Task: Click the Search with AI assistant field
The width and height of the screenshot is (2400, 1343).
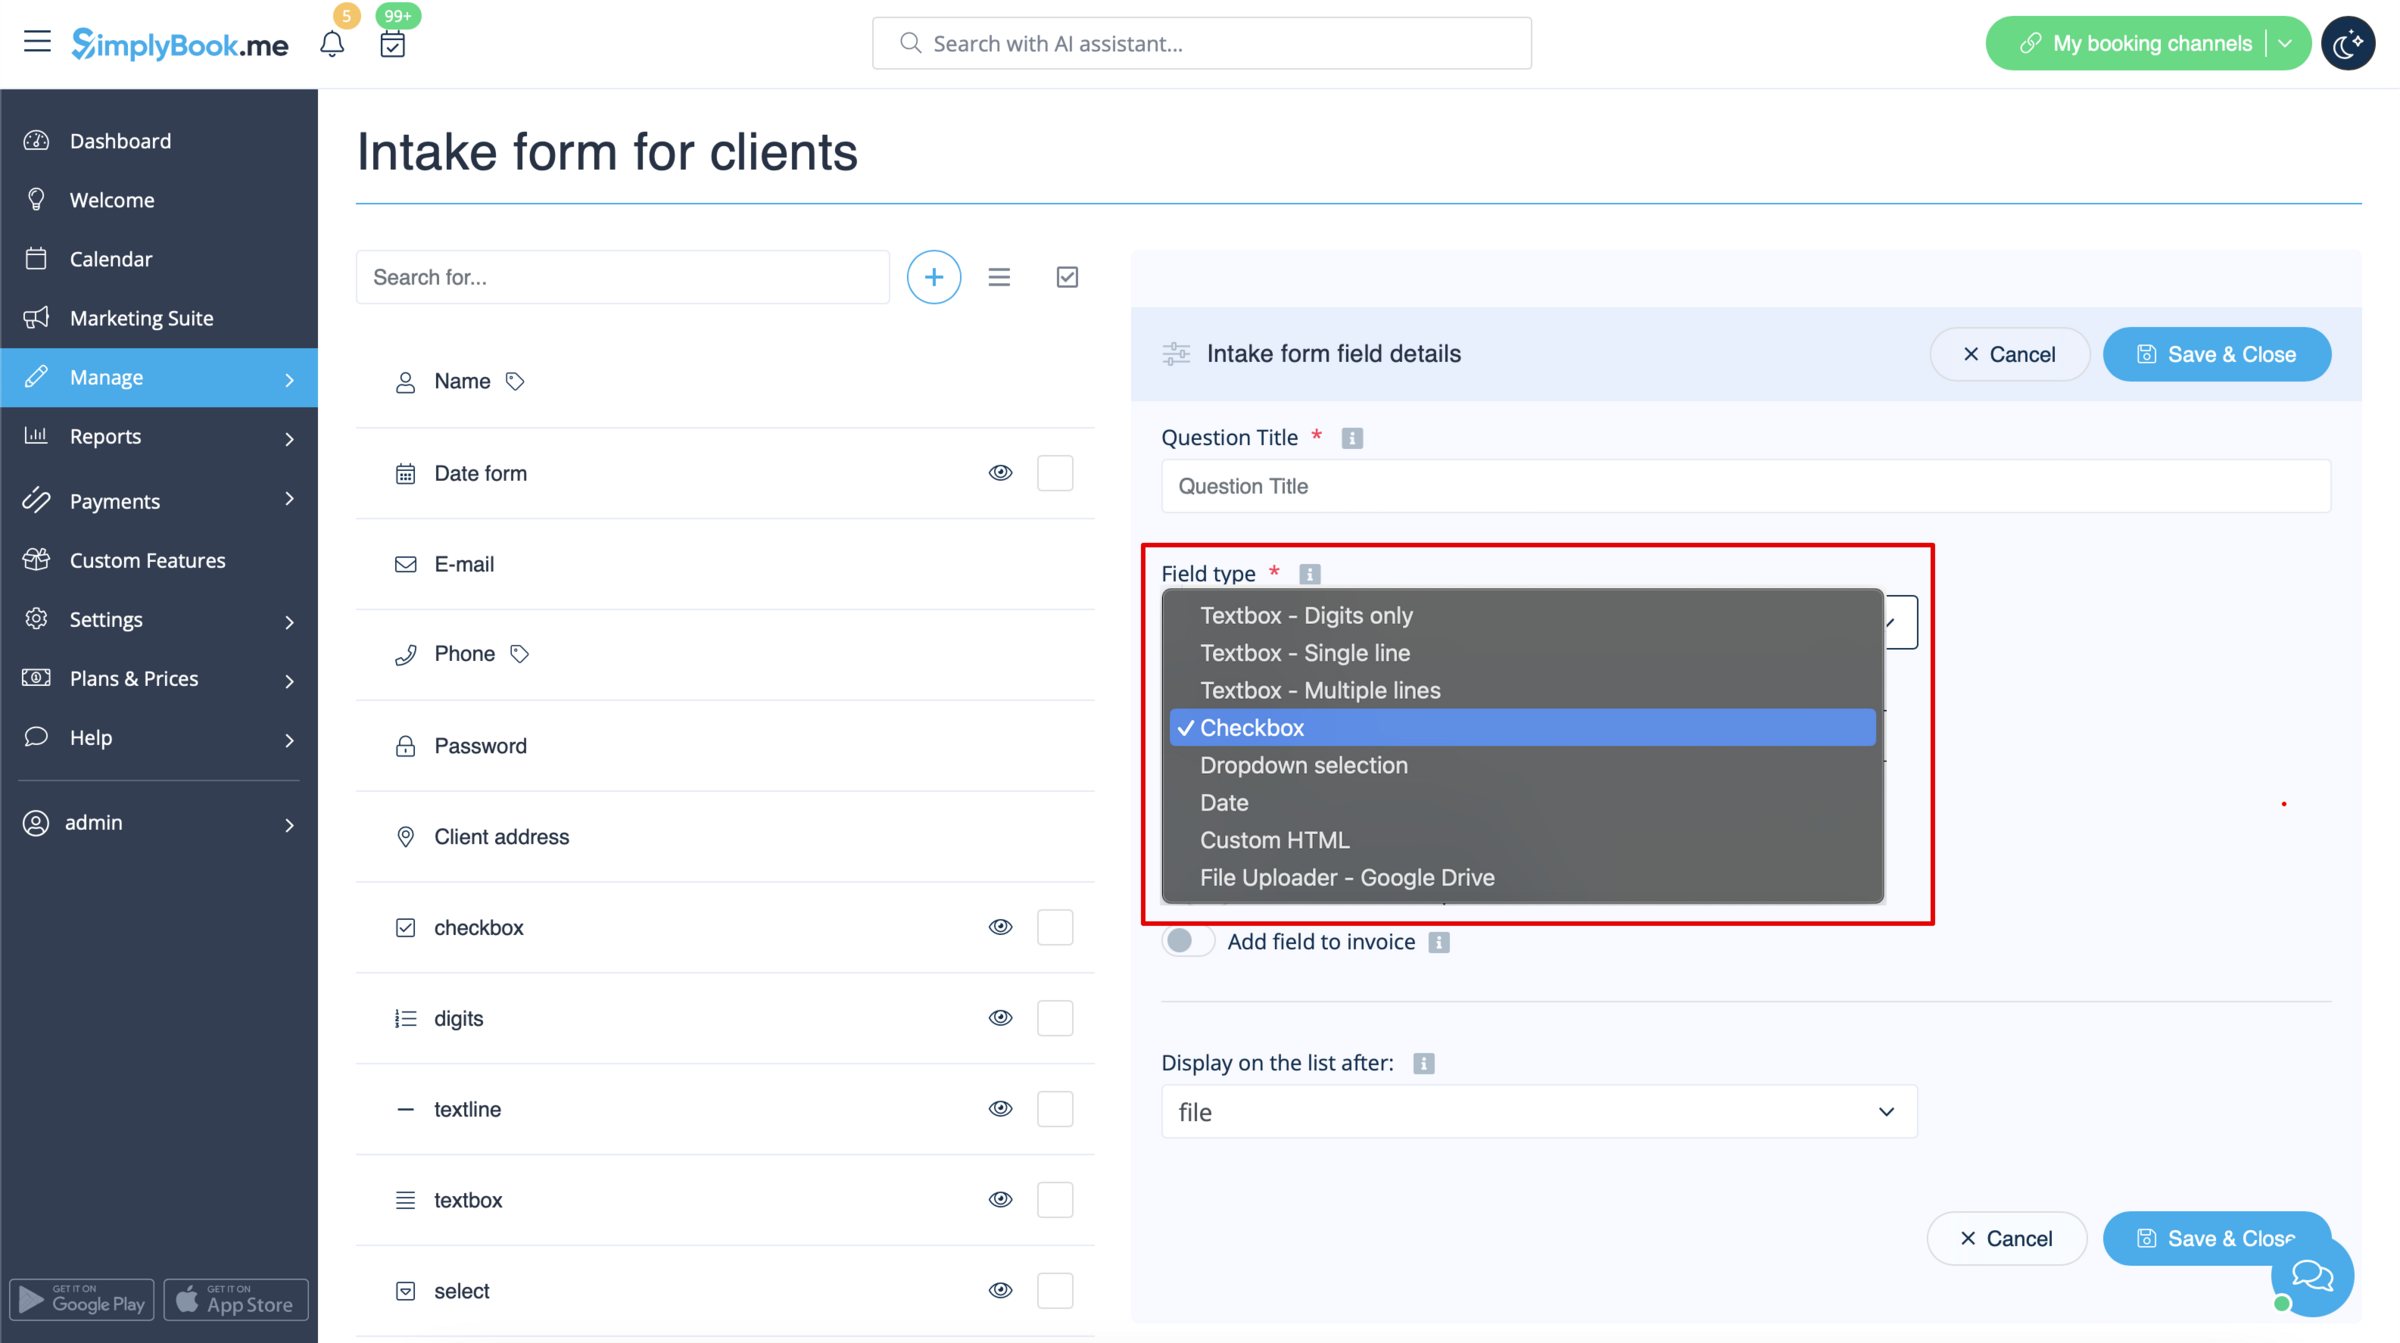Action: click(1200, 43)
